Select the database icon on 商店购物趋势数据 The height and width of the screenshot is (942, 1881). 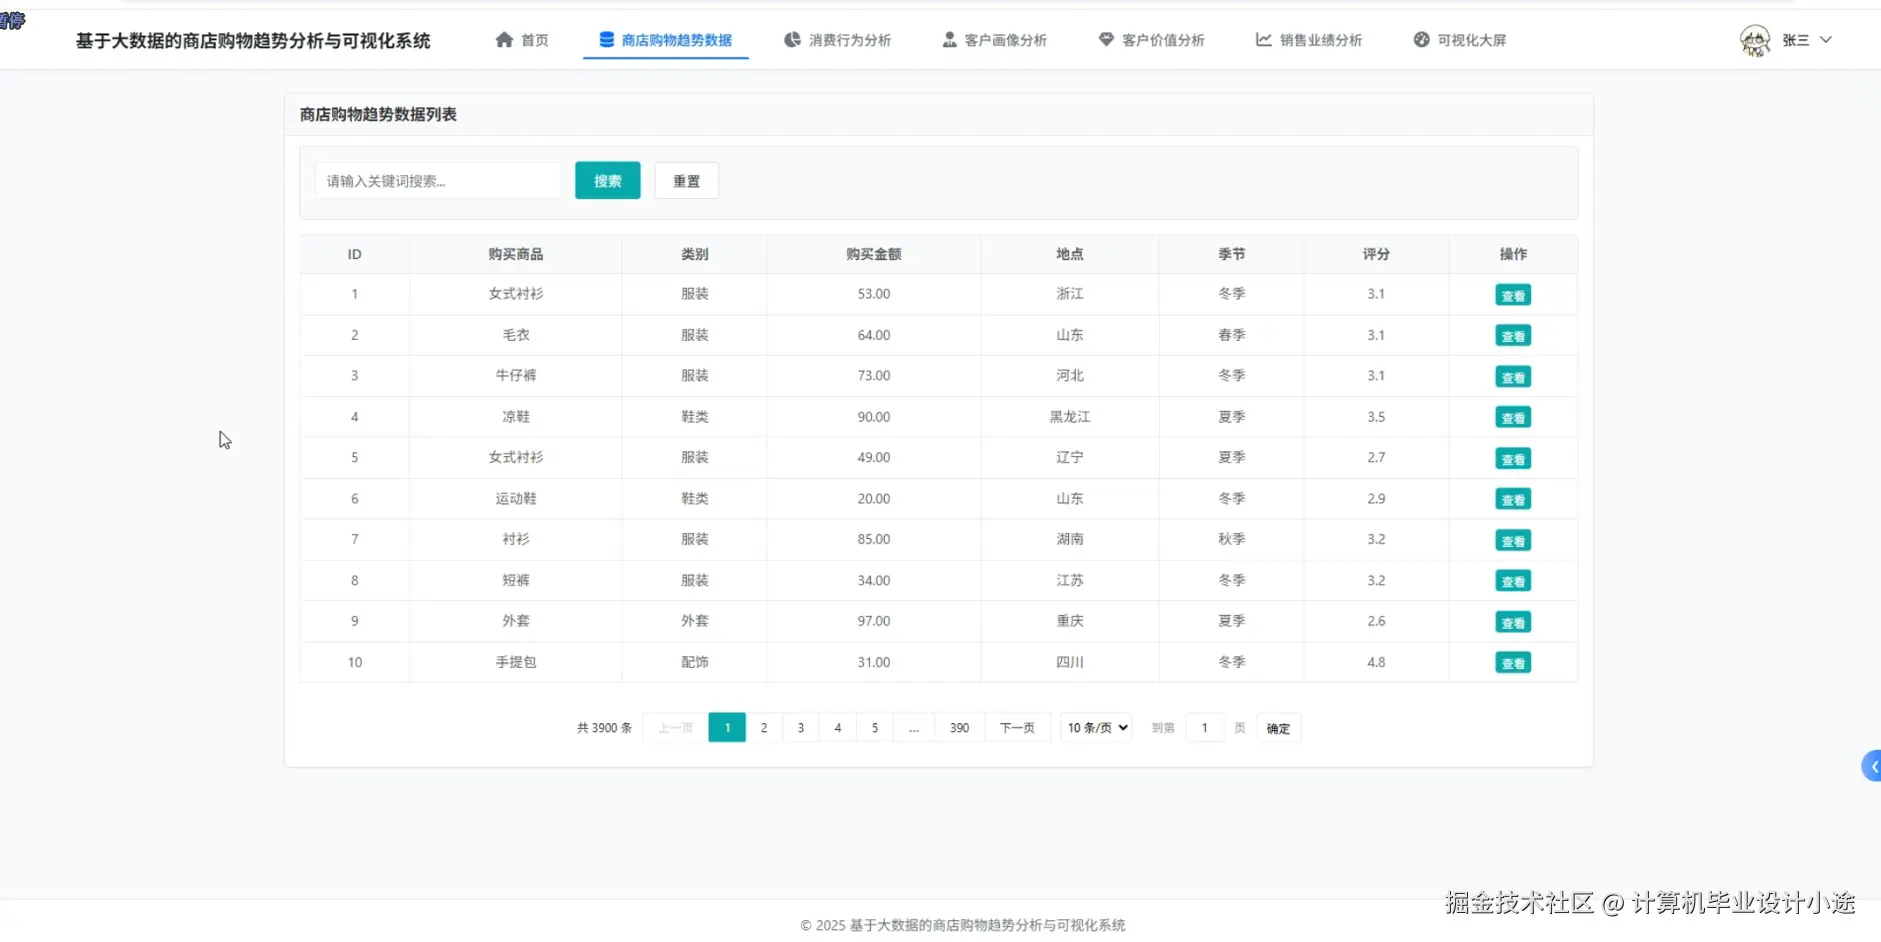tap(606, 40)
